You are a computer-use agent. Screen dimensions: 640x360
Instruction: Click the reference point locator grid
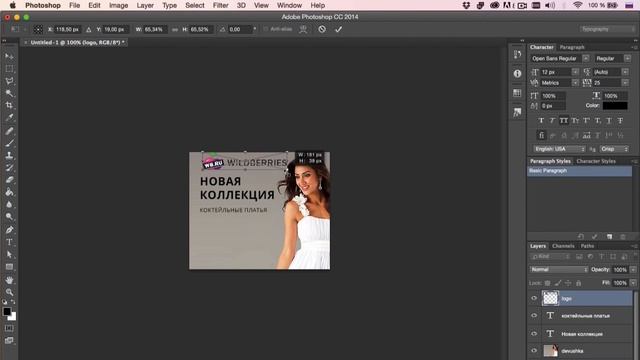tap(38, 29)
